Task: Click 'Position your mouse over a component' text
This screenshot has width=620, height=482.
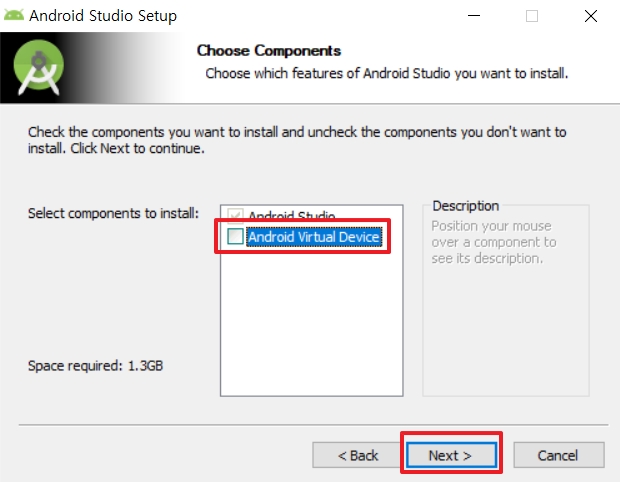Action: (x=494, y=242)
